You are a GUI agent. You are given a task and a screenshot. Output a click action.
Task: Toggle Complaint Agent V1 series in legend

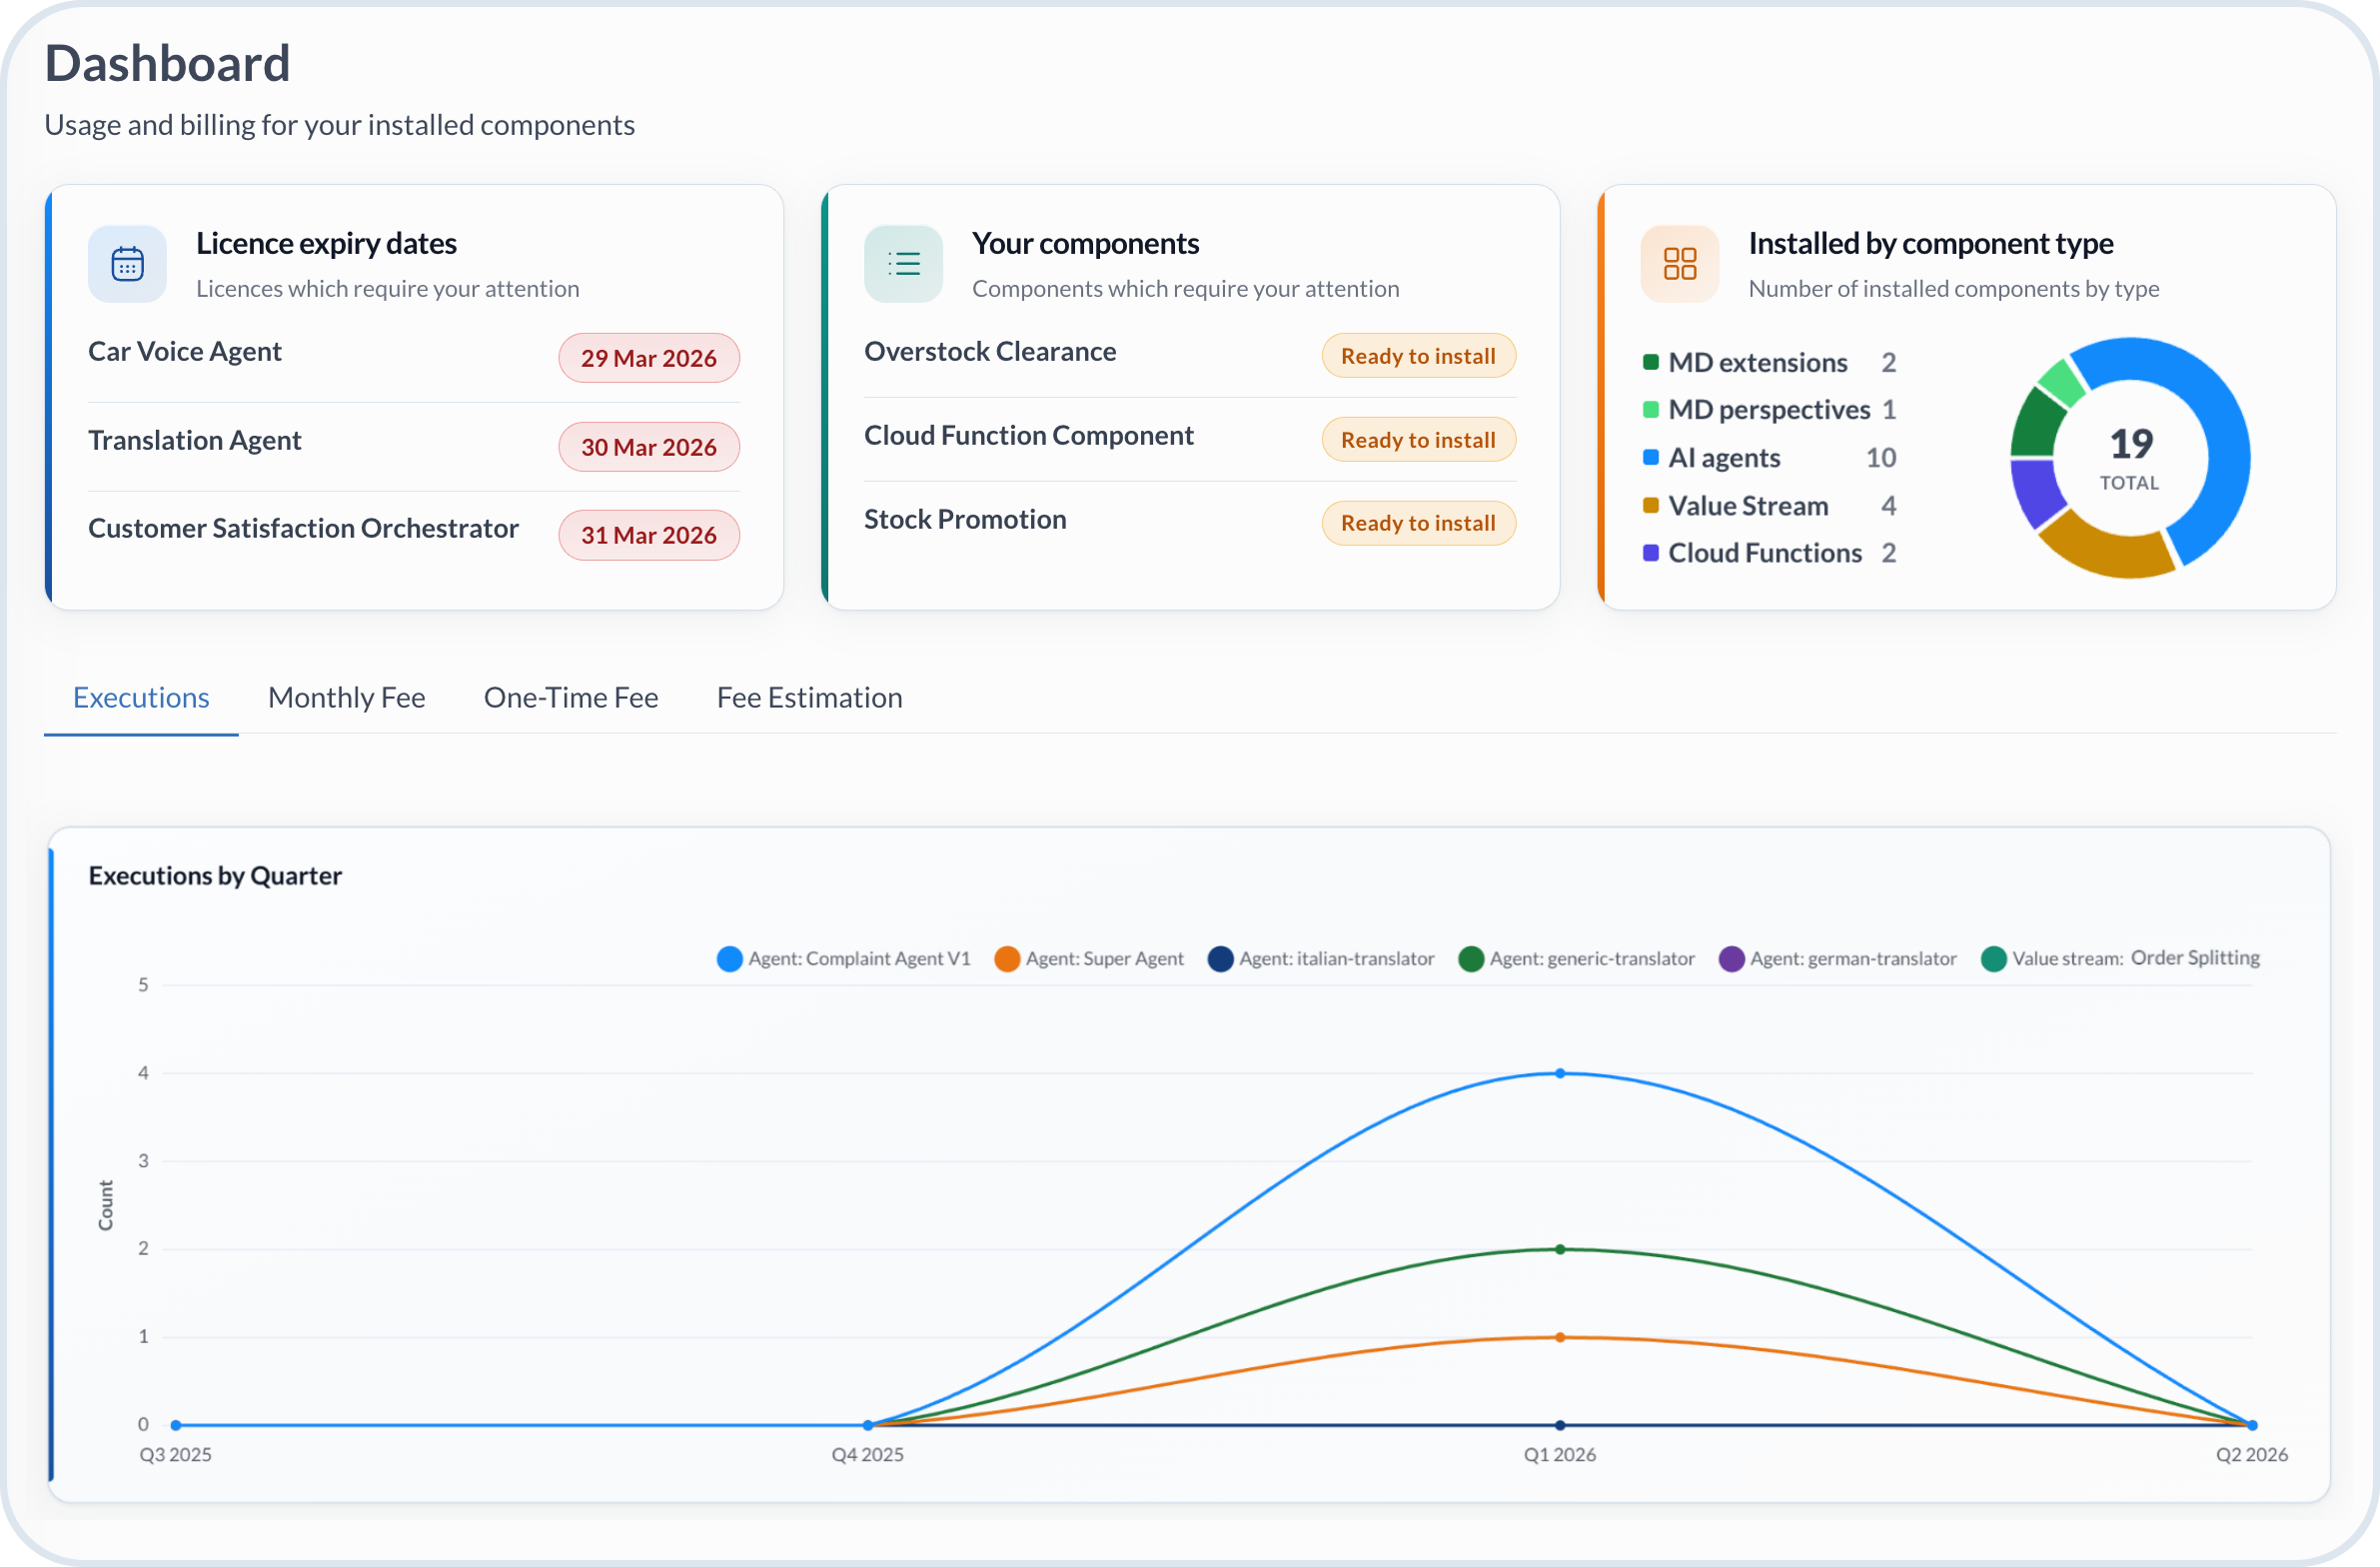click(x=844, y=959)
